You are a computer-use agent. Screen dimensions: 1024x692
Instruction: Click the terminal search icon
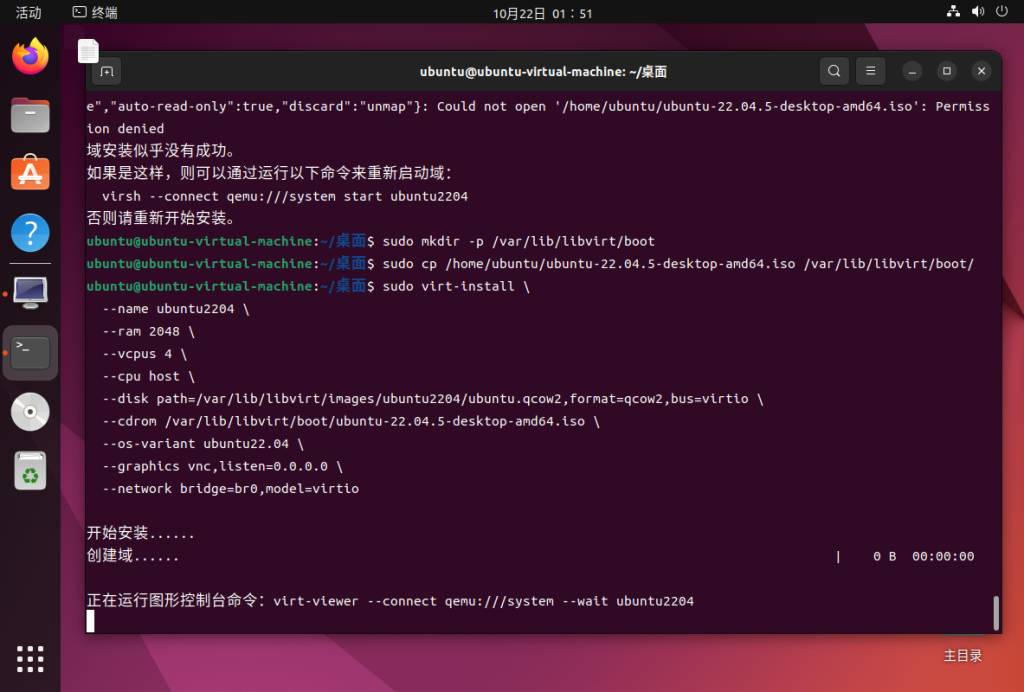[x=834, y=71]
